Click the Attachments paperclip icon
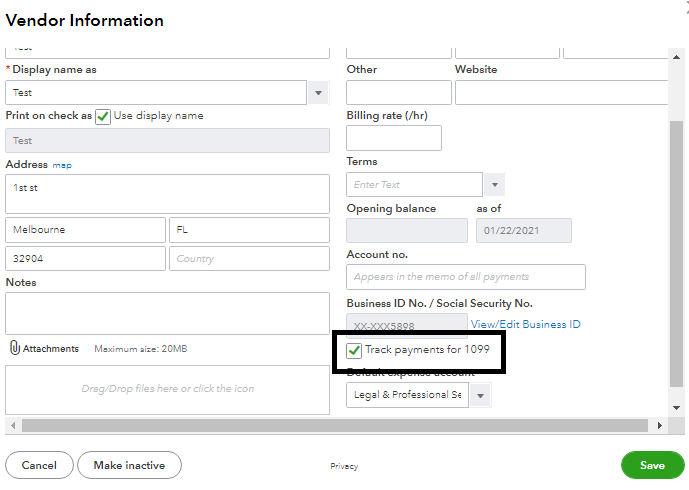689x490 pixels. pyautogui.click(x=15, y=348)
